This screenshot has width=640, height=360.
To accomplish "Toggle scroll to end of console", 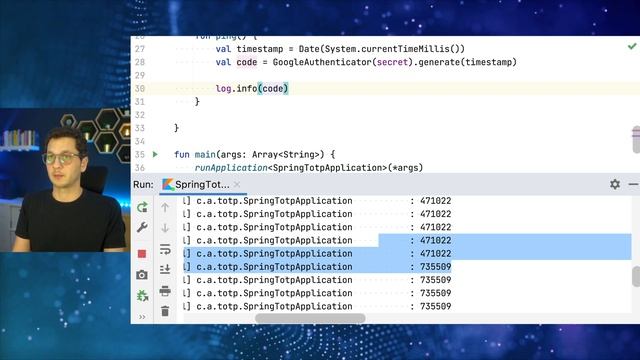I will [165, 269].
